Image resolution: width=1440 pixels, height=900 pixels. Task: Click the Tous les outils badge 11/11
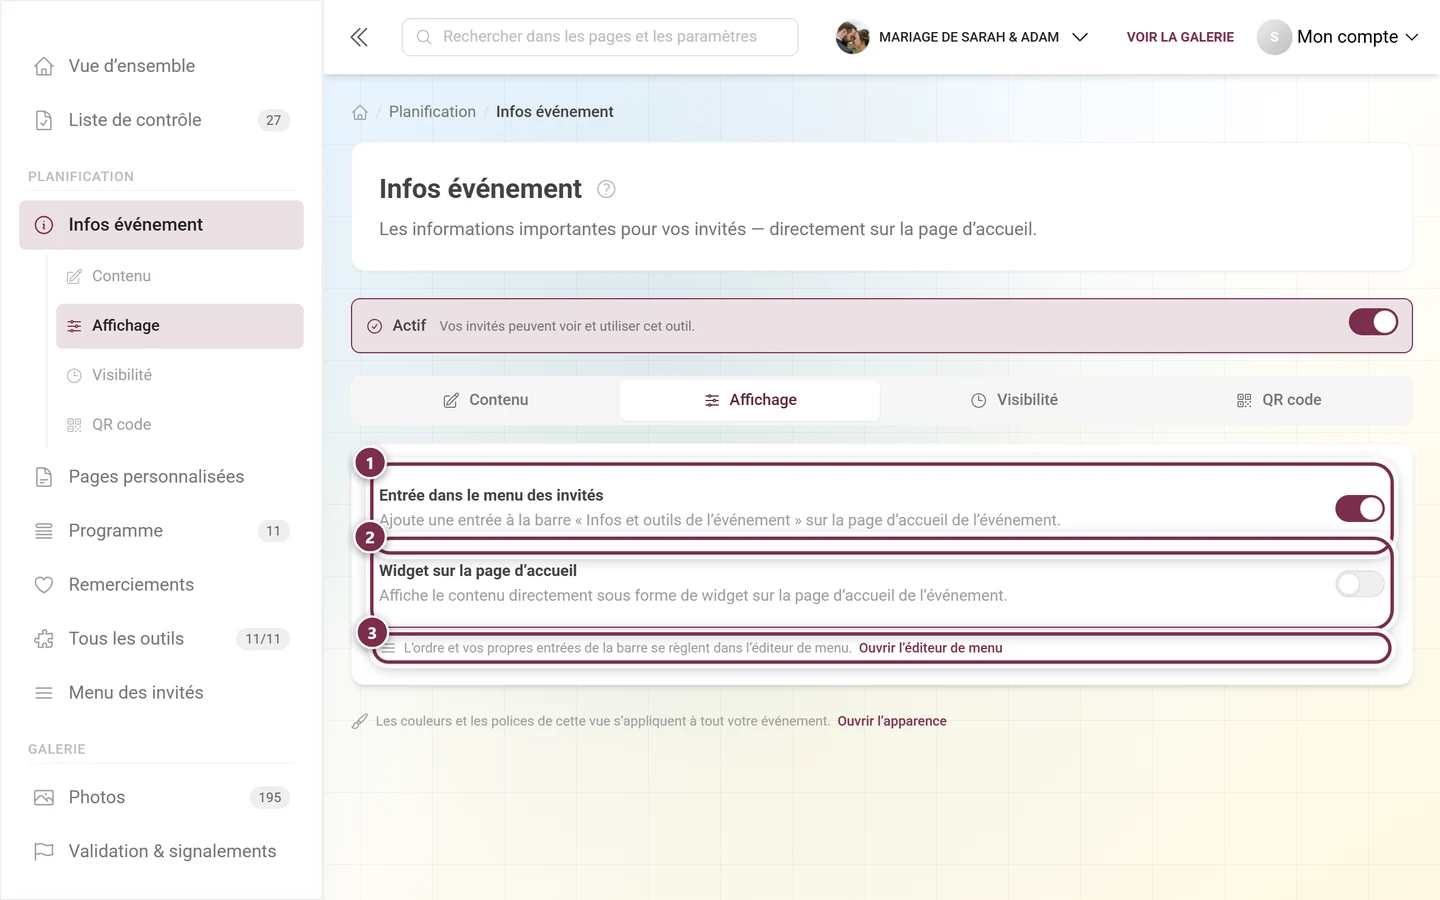coord(263,639)
